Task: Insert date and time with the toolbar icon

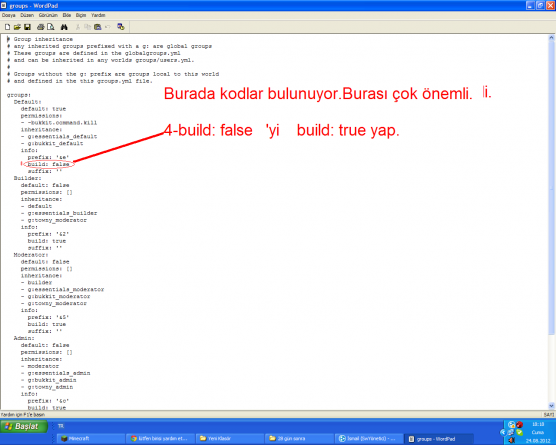Action: pos(121,27)
